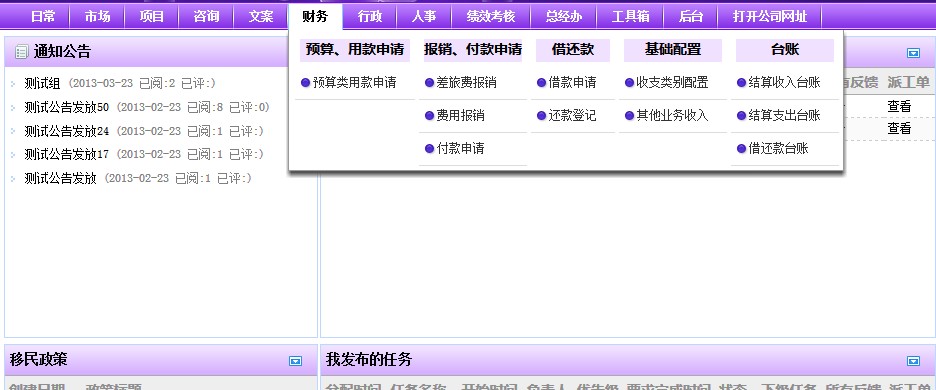Click the bullet icon beside 差旅费报销
The height and width of the screenshot is (390, 936).
pyautogui.click(x=429, y=82)
